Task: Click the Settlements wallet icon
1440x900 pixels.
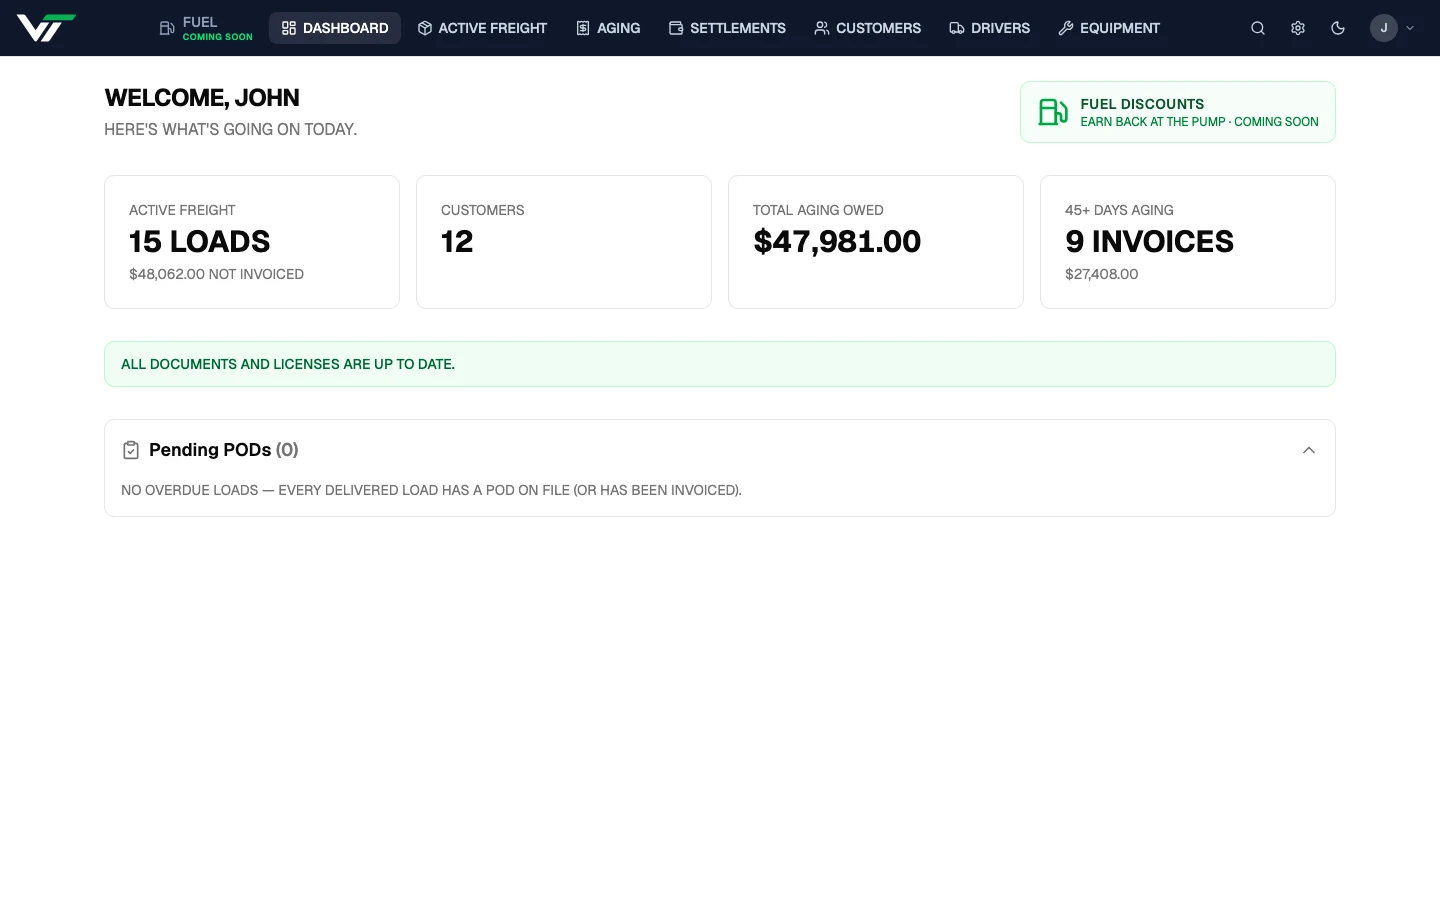Action: pyautogui.click(x=676, y=28)
